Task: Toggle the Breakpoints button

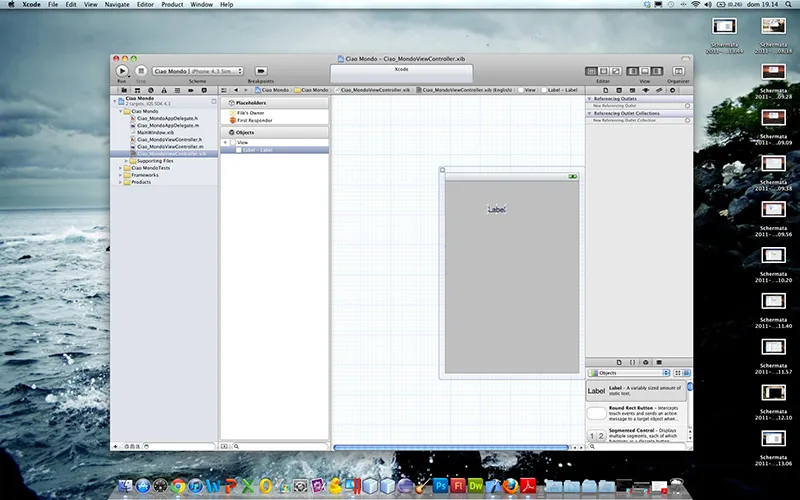Action: click(261, 71)
